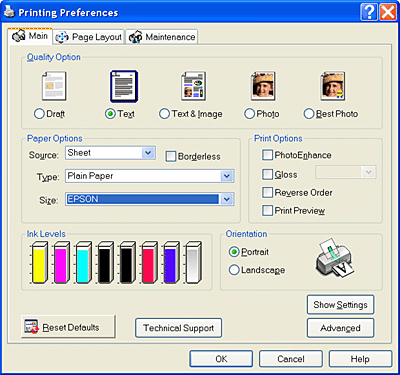
Task: Choose Portrait orientation
Action: (x=234, y=252)
